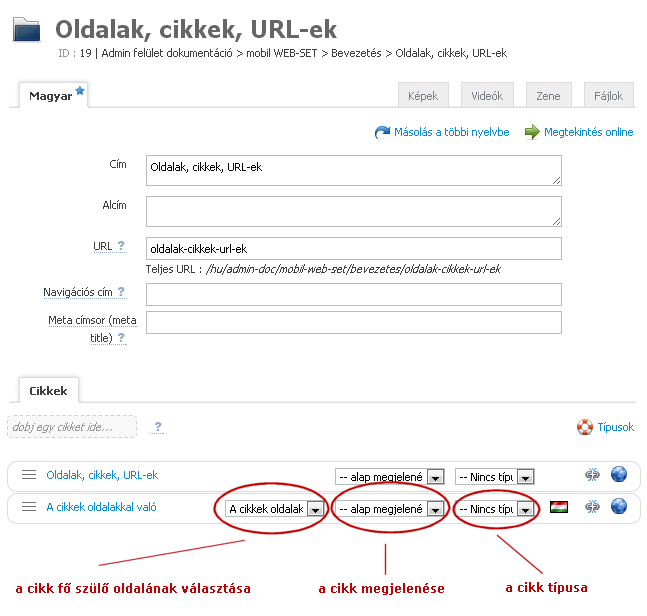Viewport: 647px width, 616px height.
Task: Open the URL field help question mark
Action: pos(121,246)
